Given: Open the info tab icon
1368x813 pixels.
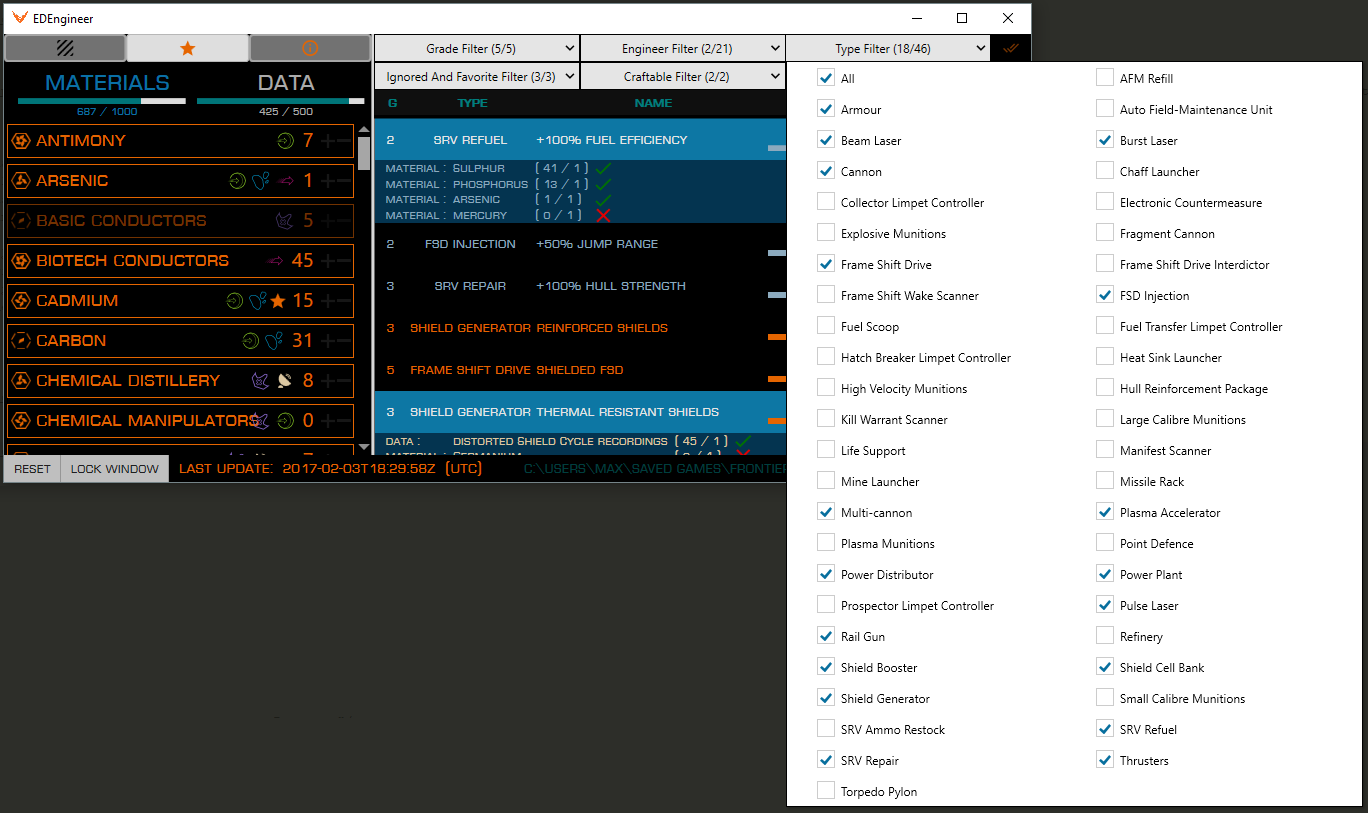Looking at the screenshot, I should click(x=310, y=48).
